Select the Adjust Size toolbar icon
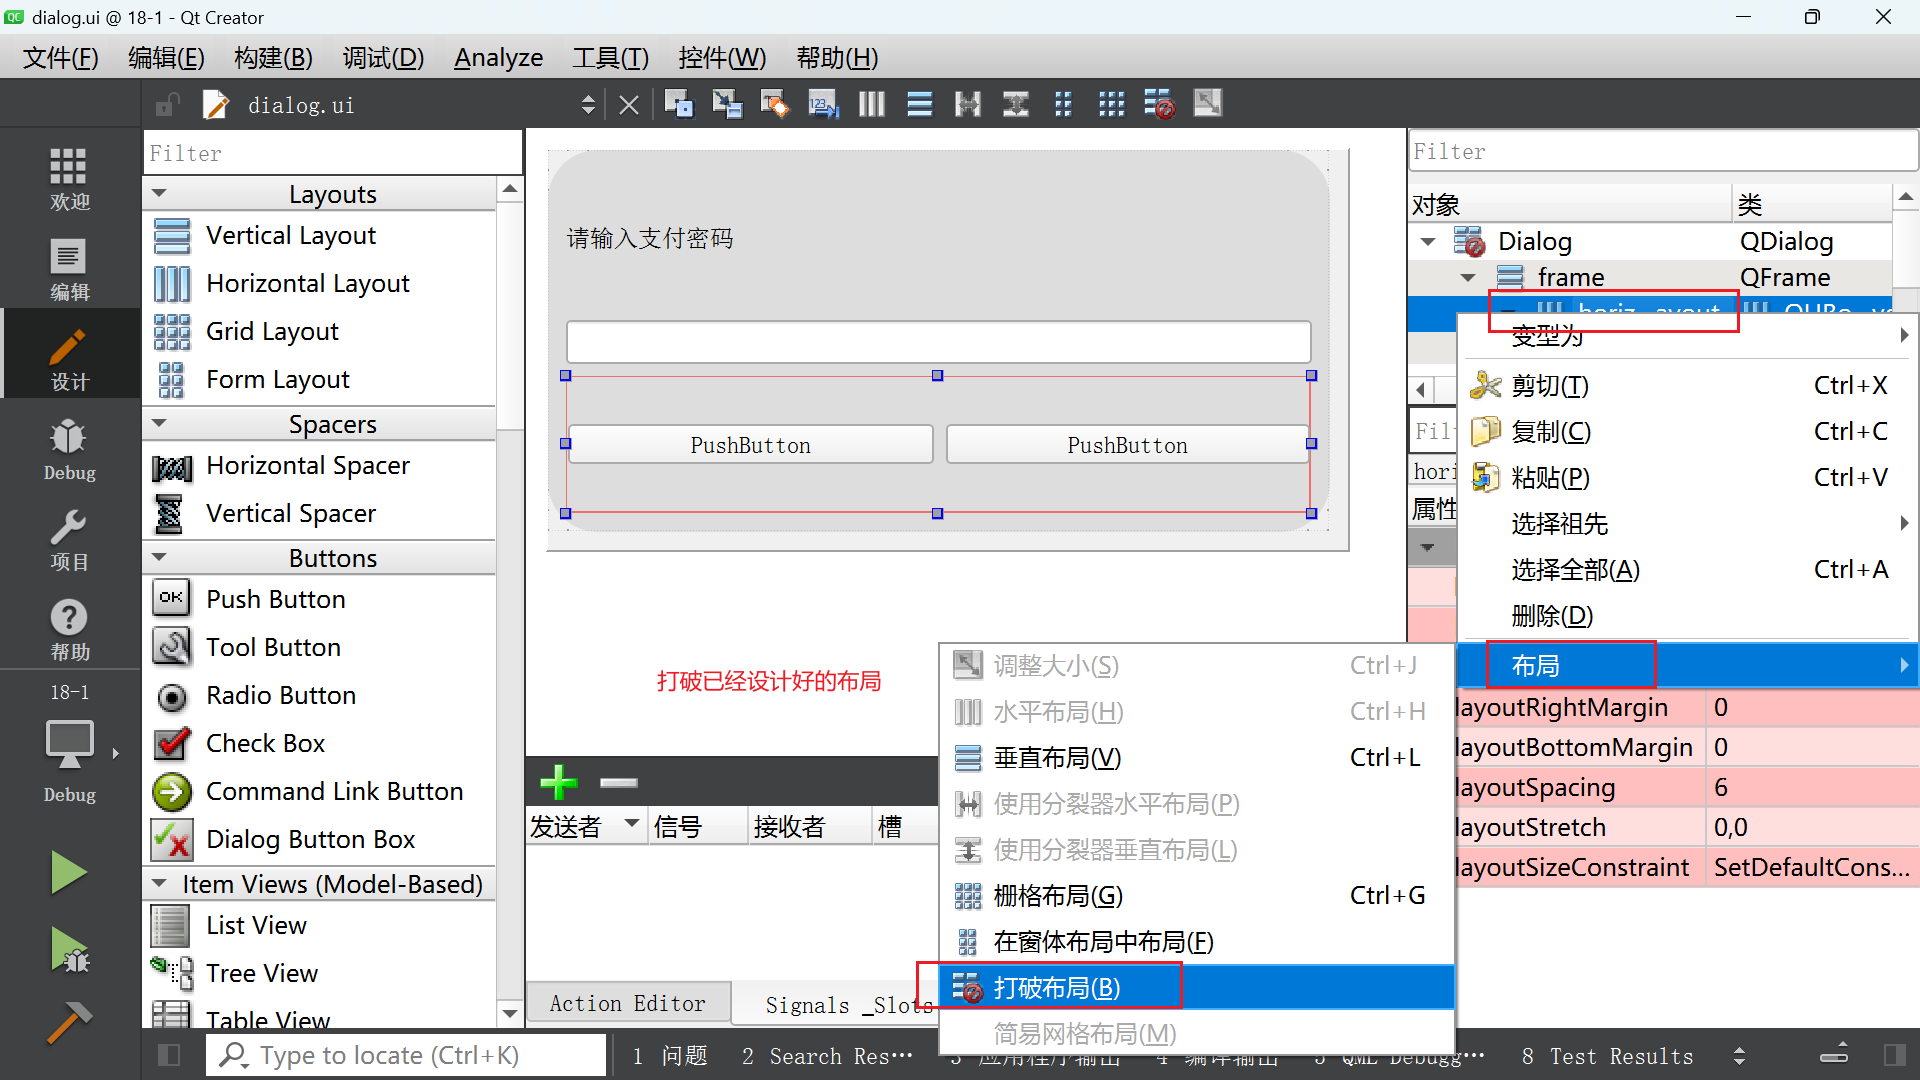 [1207, 103]
